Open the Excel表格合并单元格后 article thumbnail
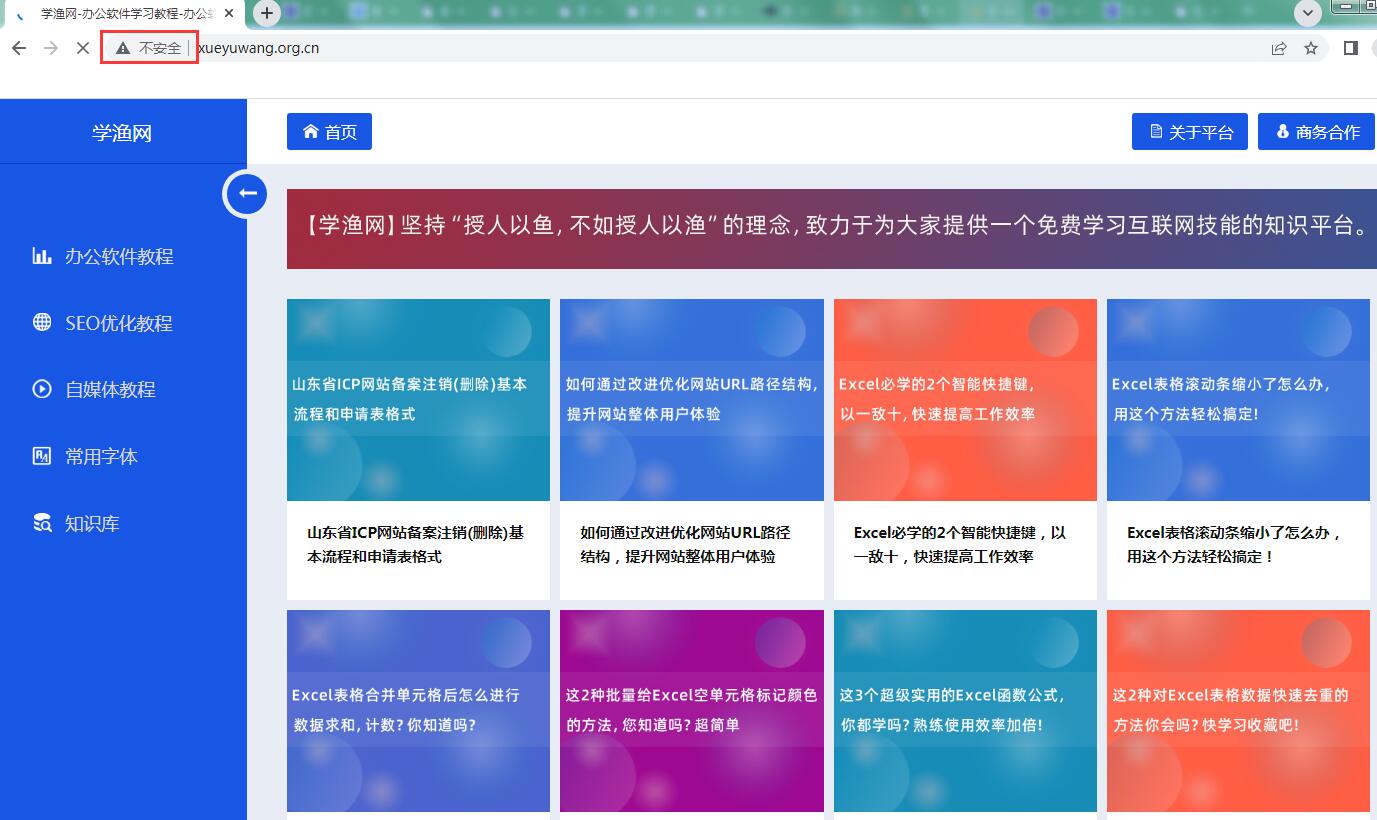 pos(418,711)
